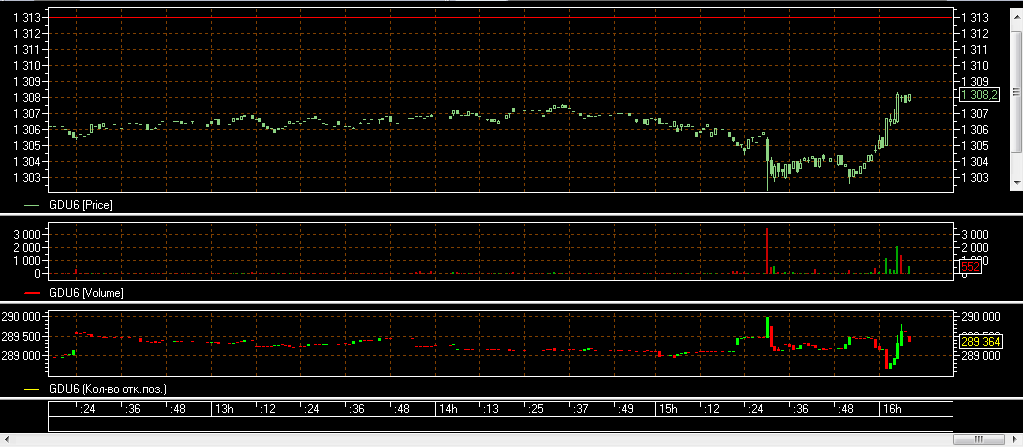Click the green line icon beside GDU6 [Price]
1023x447 pixels.
(x=31, y=206)
